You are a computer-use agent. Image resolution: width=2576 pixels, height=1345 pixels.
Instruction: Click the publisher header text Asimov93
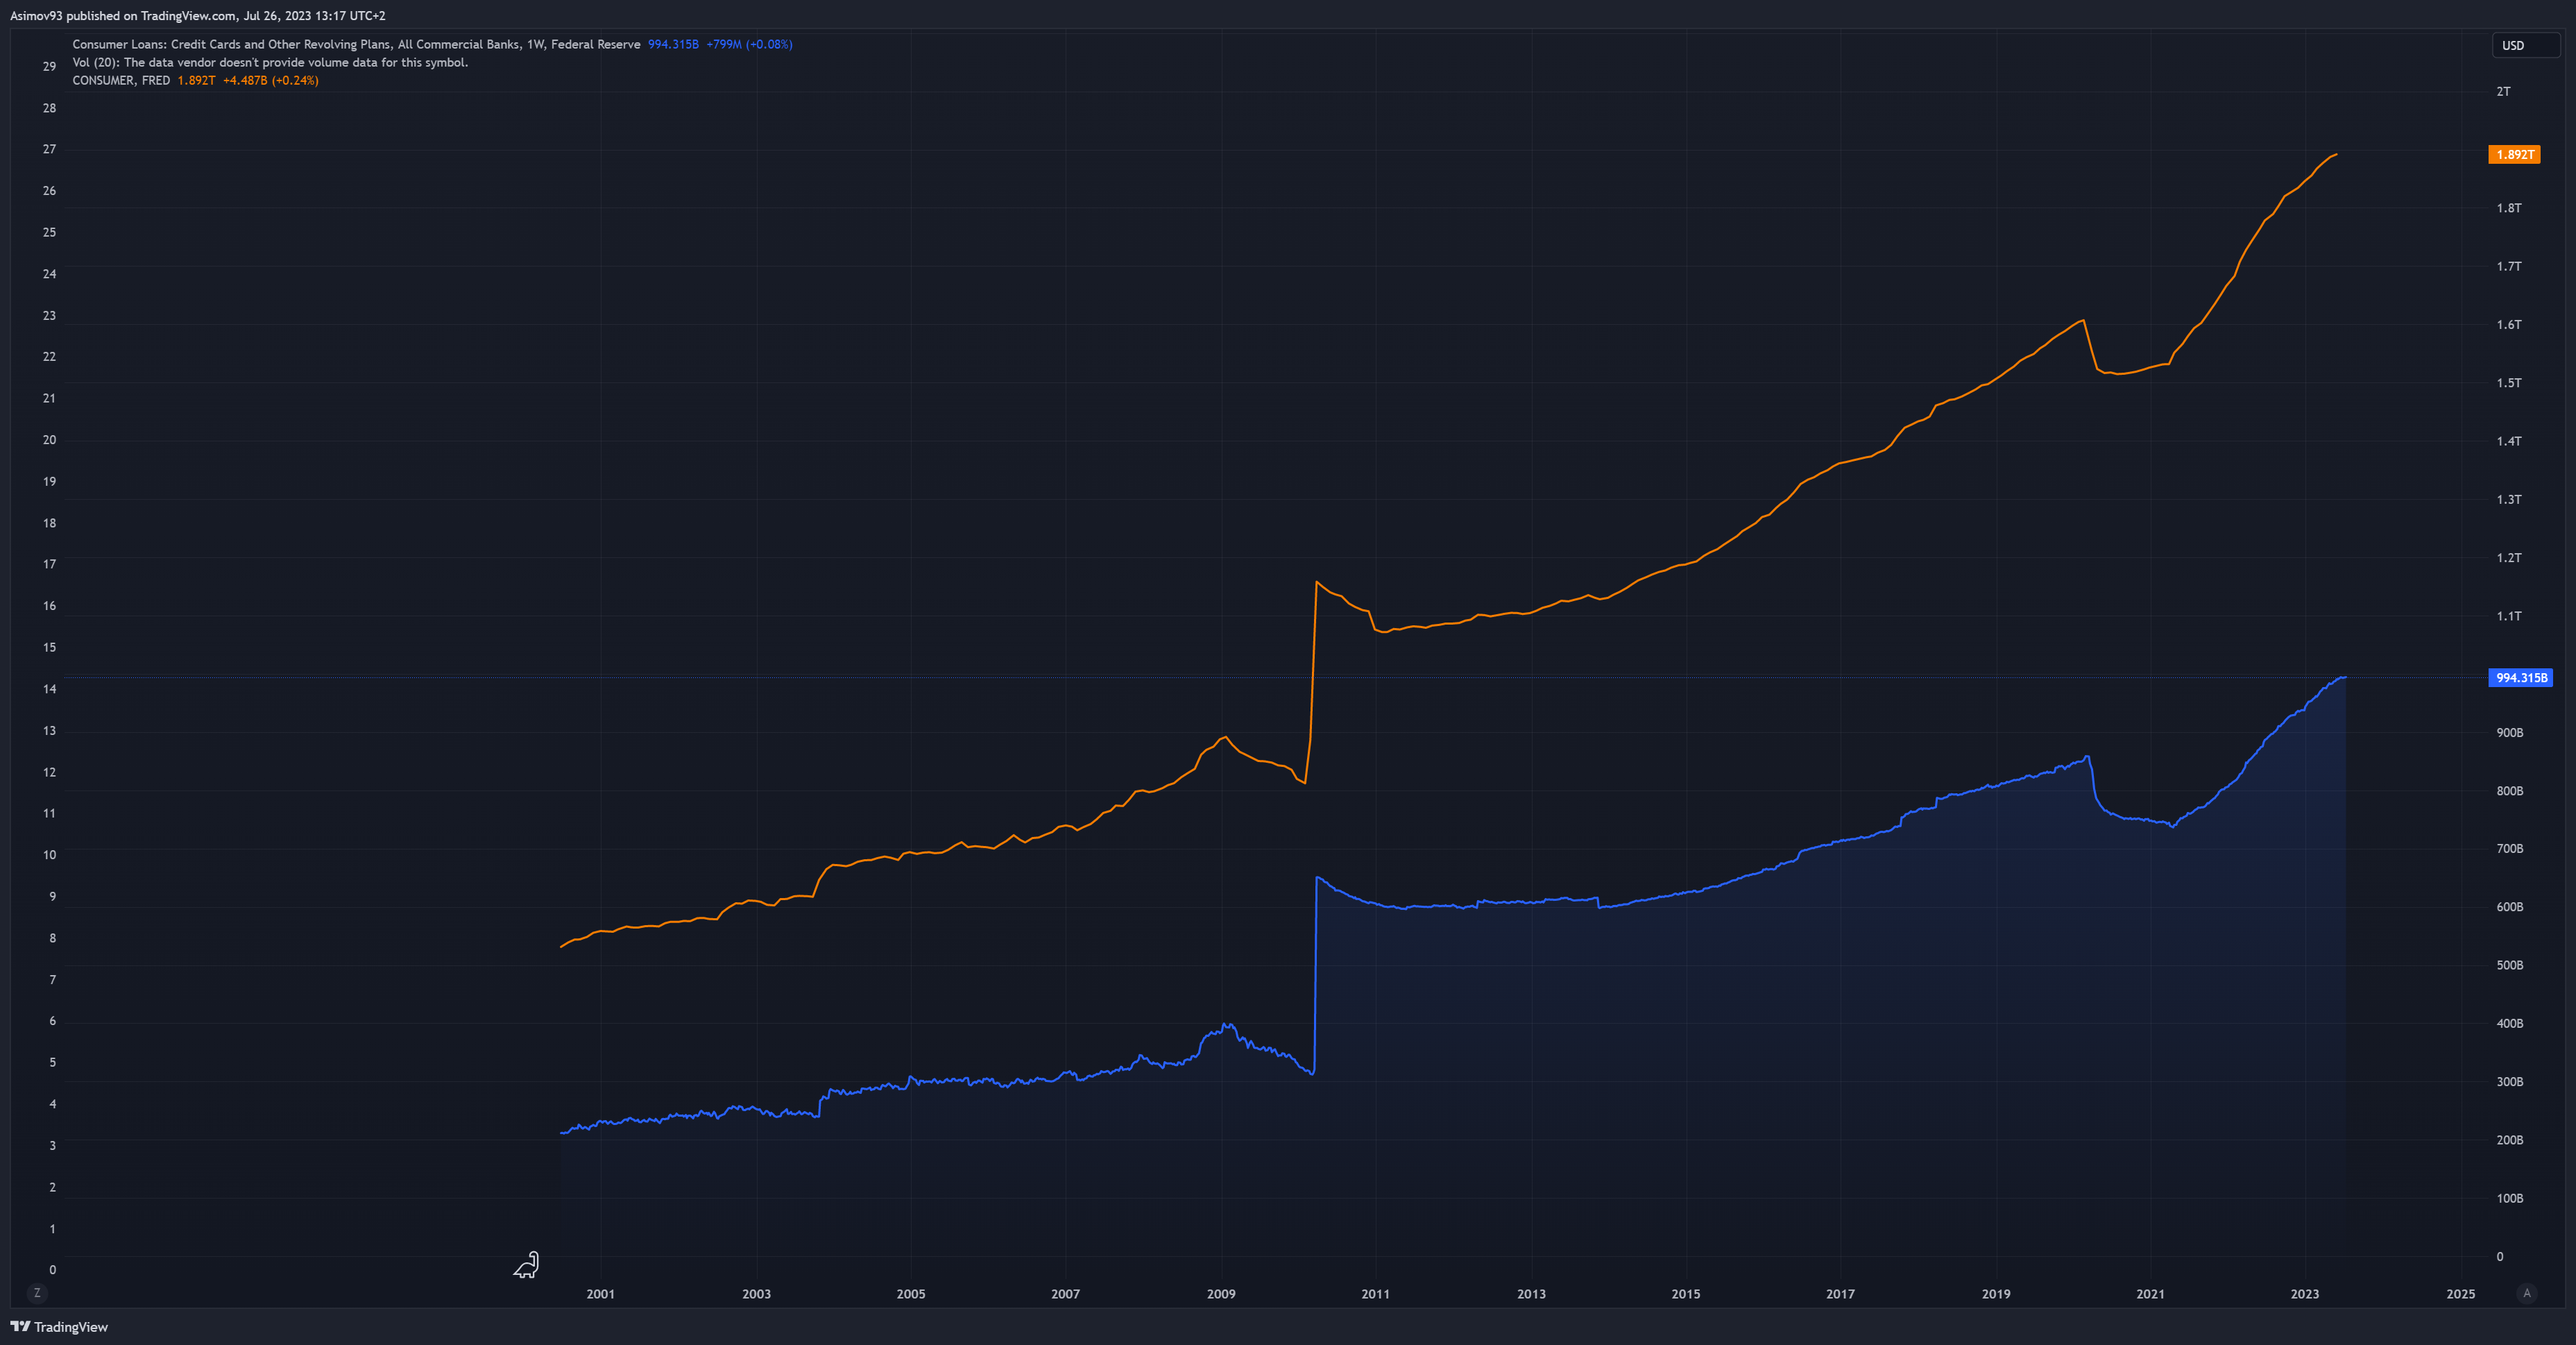pyautogui.click(x=36, y=16)
